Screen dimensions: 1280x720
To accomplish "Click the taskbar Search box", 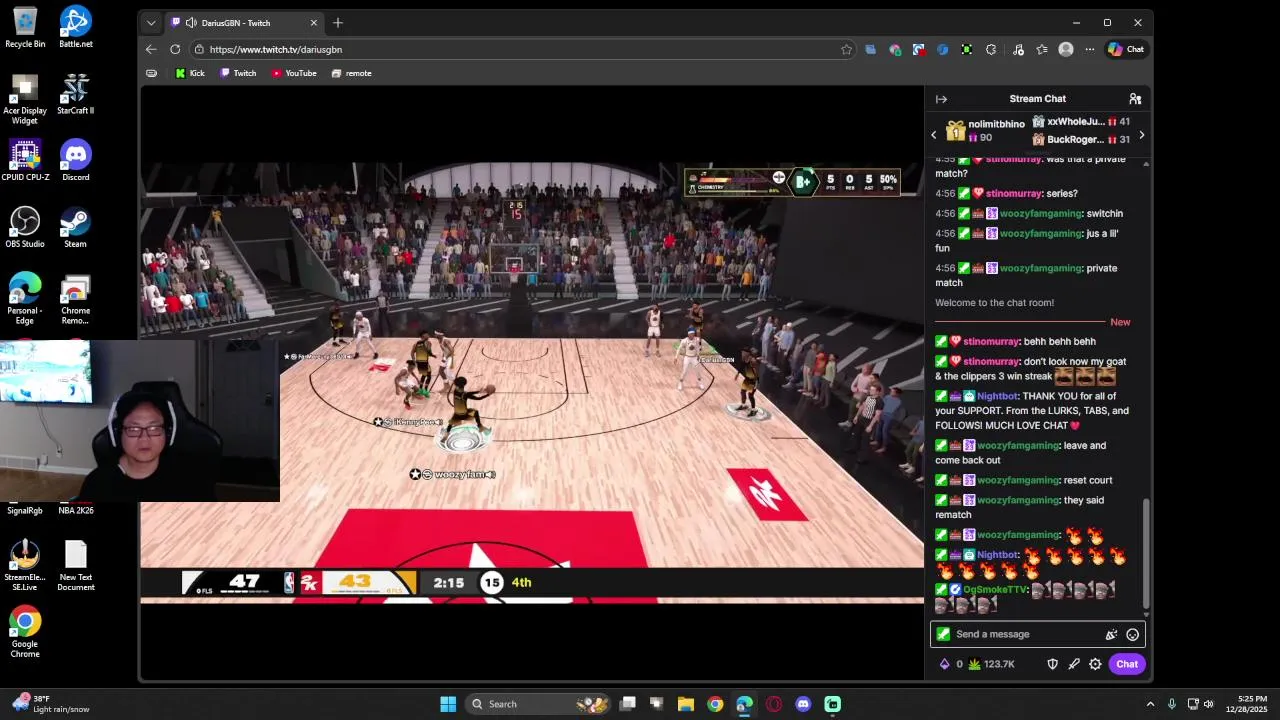I will (538, 704).
